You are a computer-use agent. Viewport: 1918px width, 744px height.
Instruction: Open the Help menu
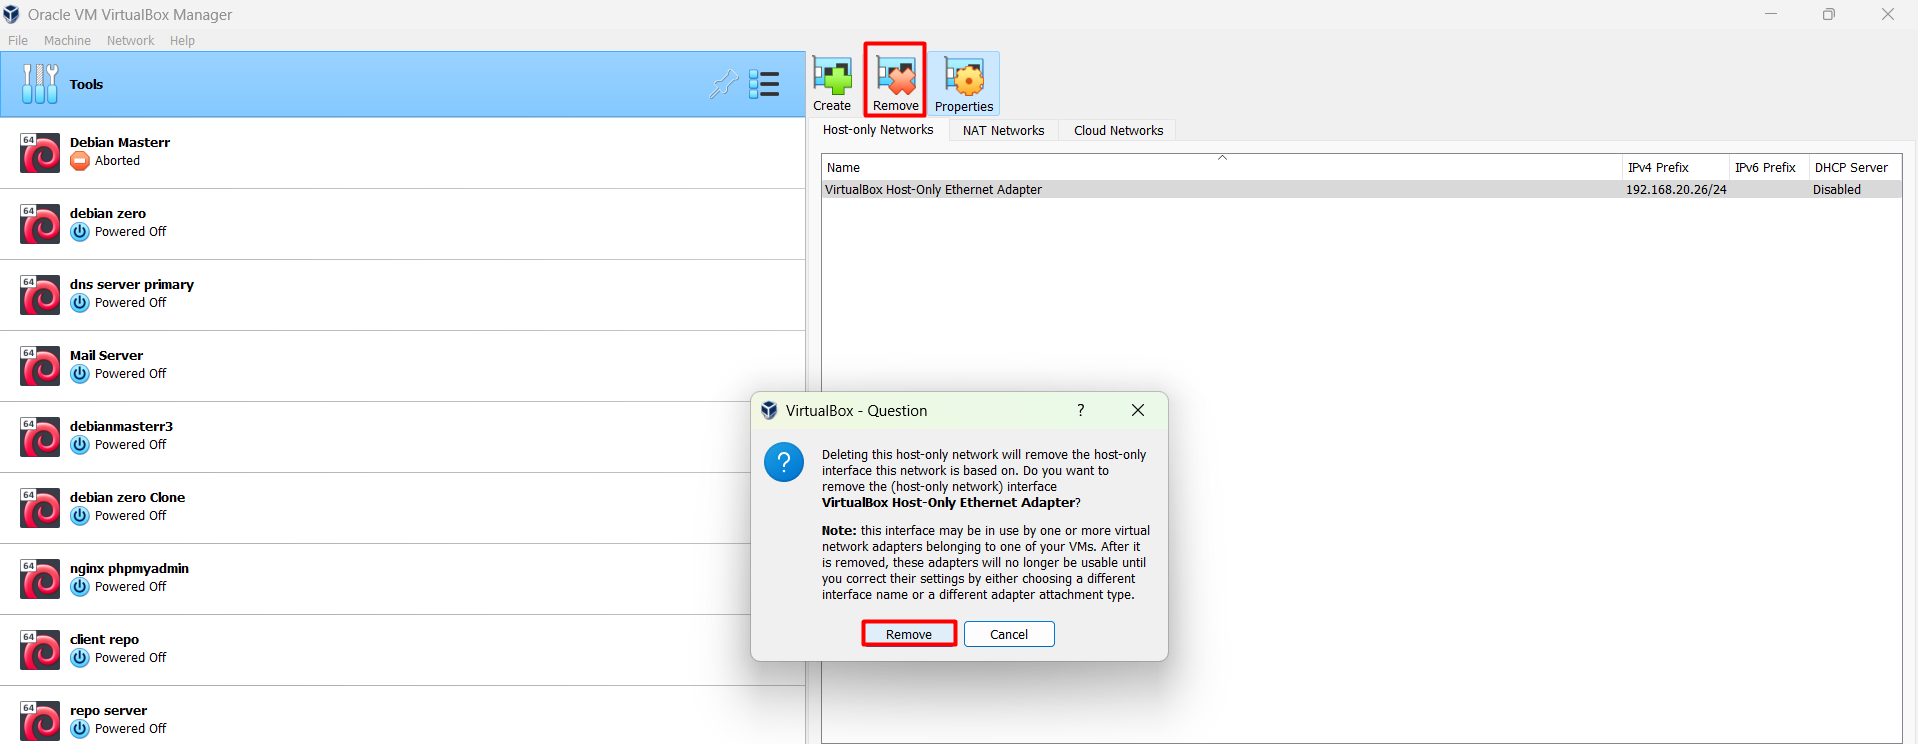point(182,41)
